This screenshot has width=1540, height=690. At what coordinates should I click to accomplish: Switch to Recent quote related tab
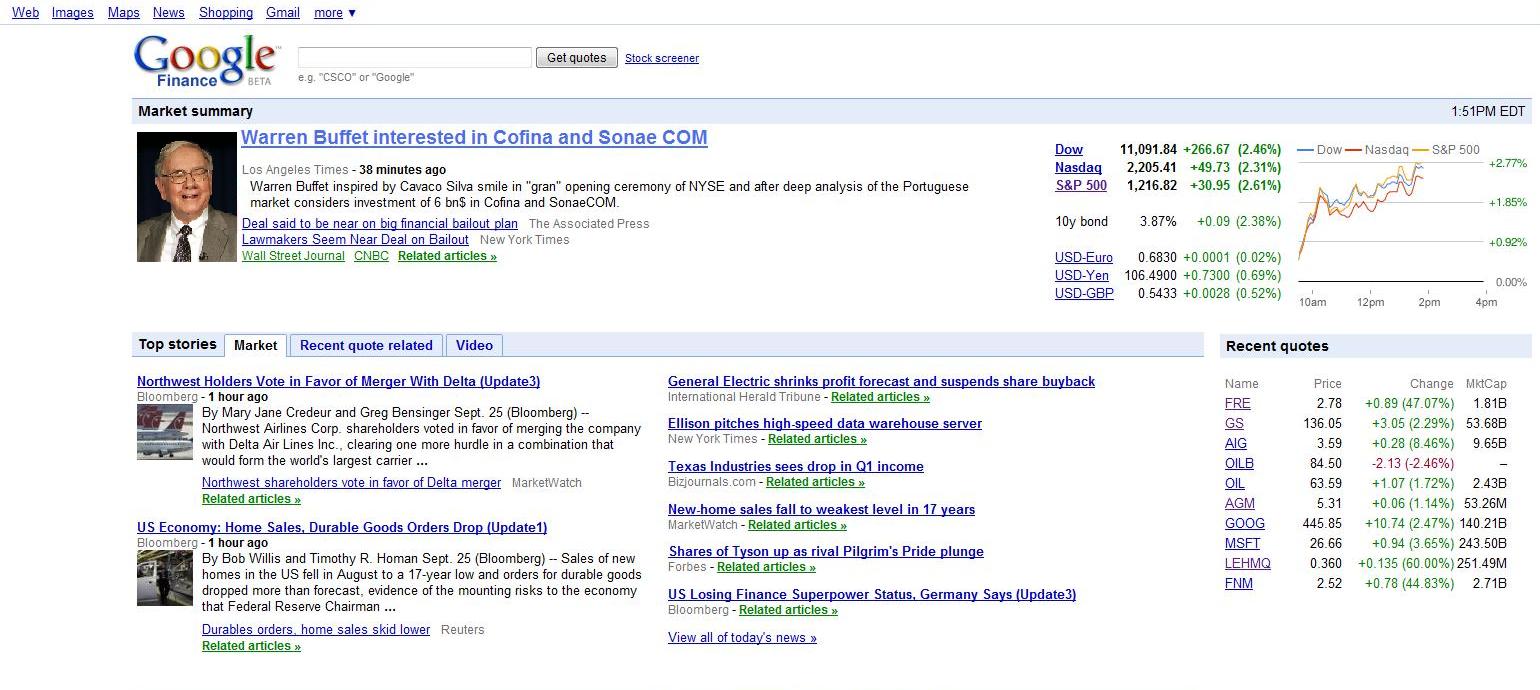coord(366,345)
